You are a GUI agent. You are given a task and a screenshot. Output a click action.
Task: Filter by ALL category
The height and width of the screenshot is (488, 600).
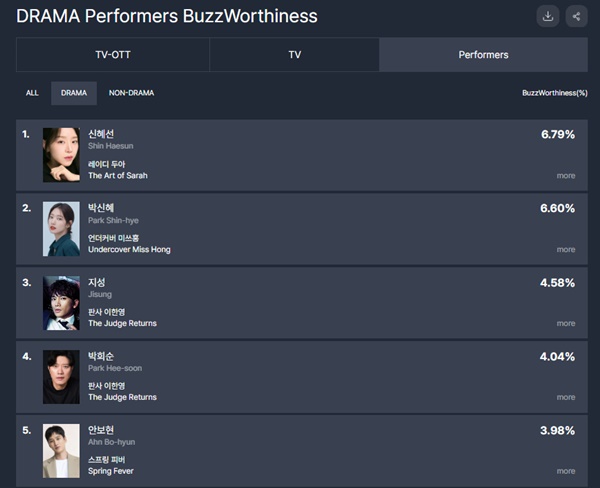(32, 93)
